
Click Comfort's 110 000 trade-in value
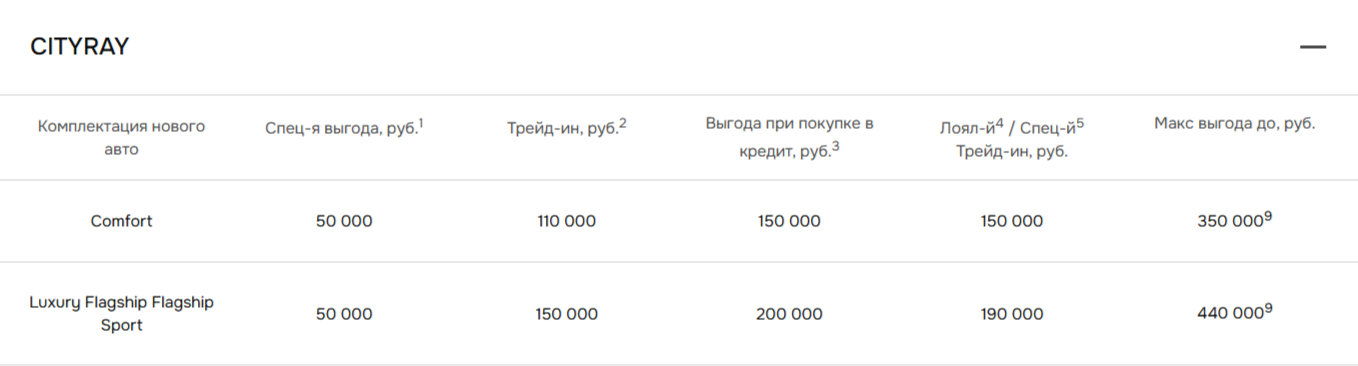coord(566,221)
